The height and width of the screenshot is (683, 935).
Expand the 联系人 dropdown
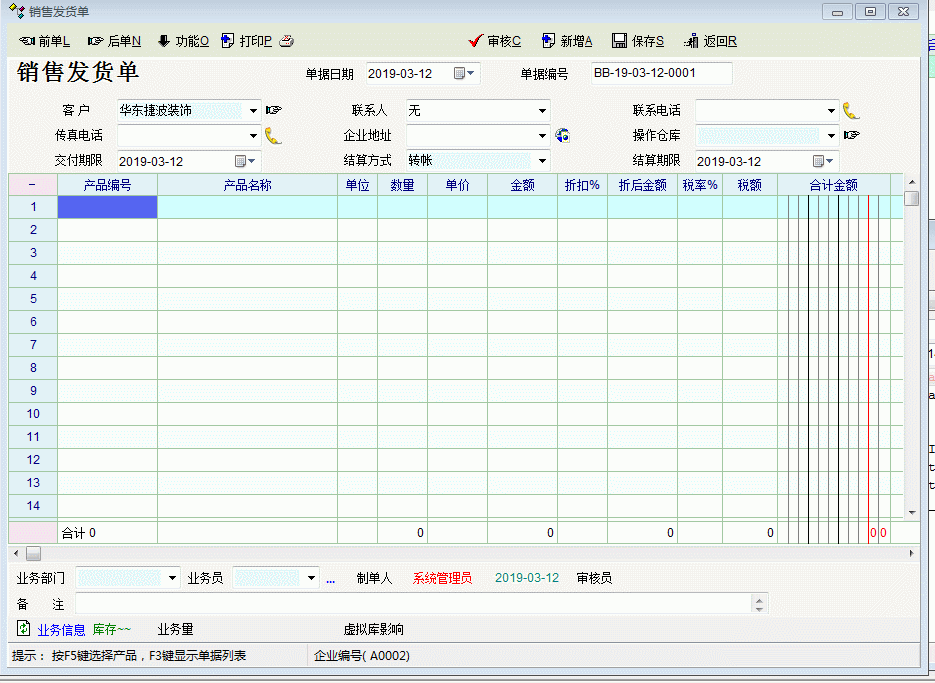point(543,111)
